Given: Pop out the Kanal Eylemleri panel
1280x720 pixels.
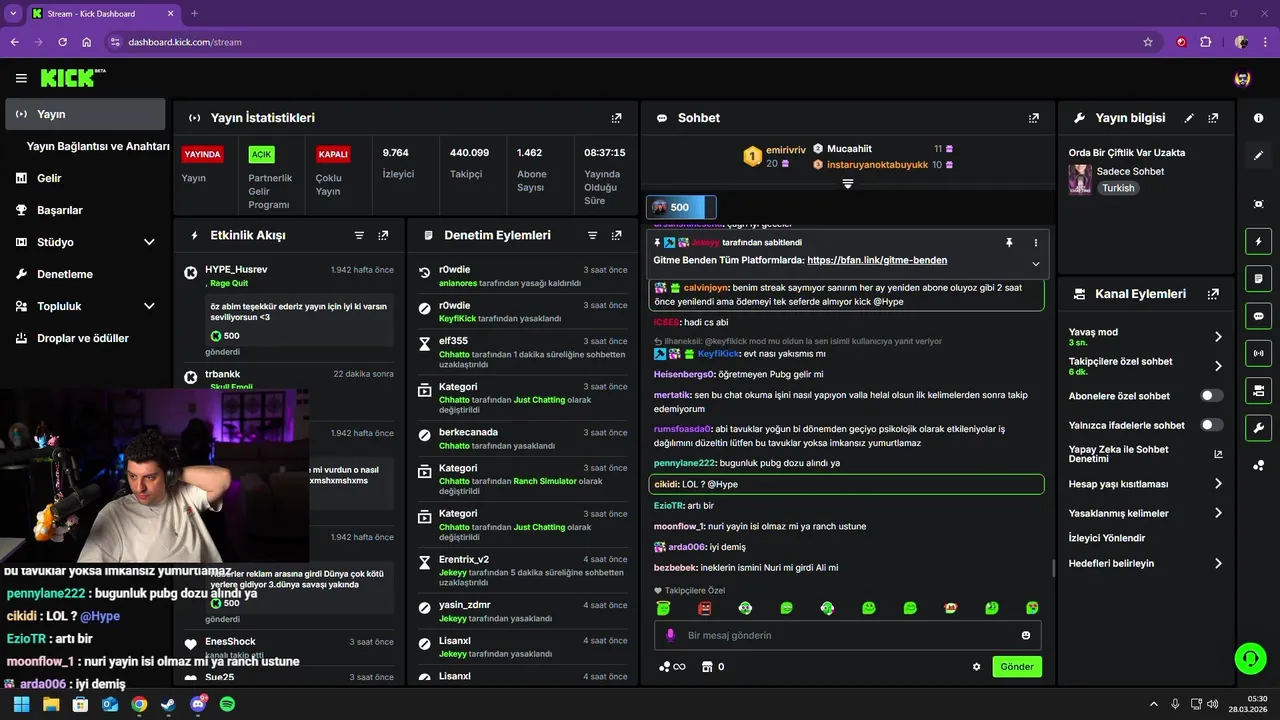Looking at the screenshot, I should point(1213,294).
